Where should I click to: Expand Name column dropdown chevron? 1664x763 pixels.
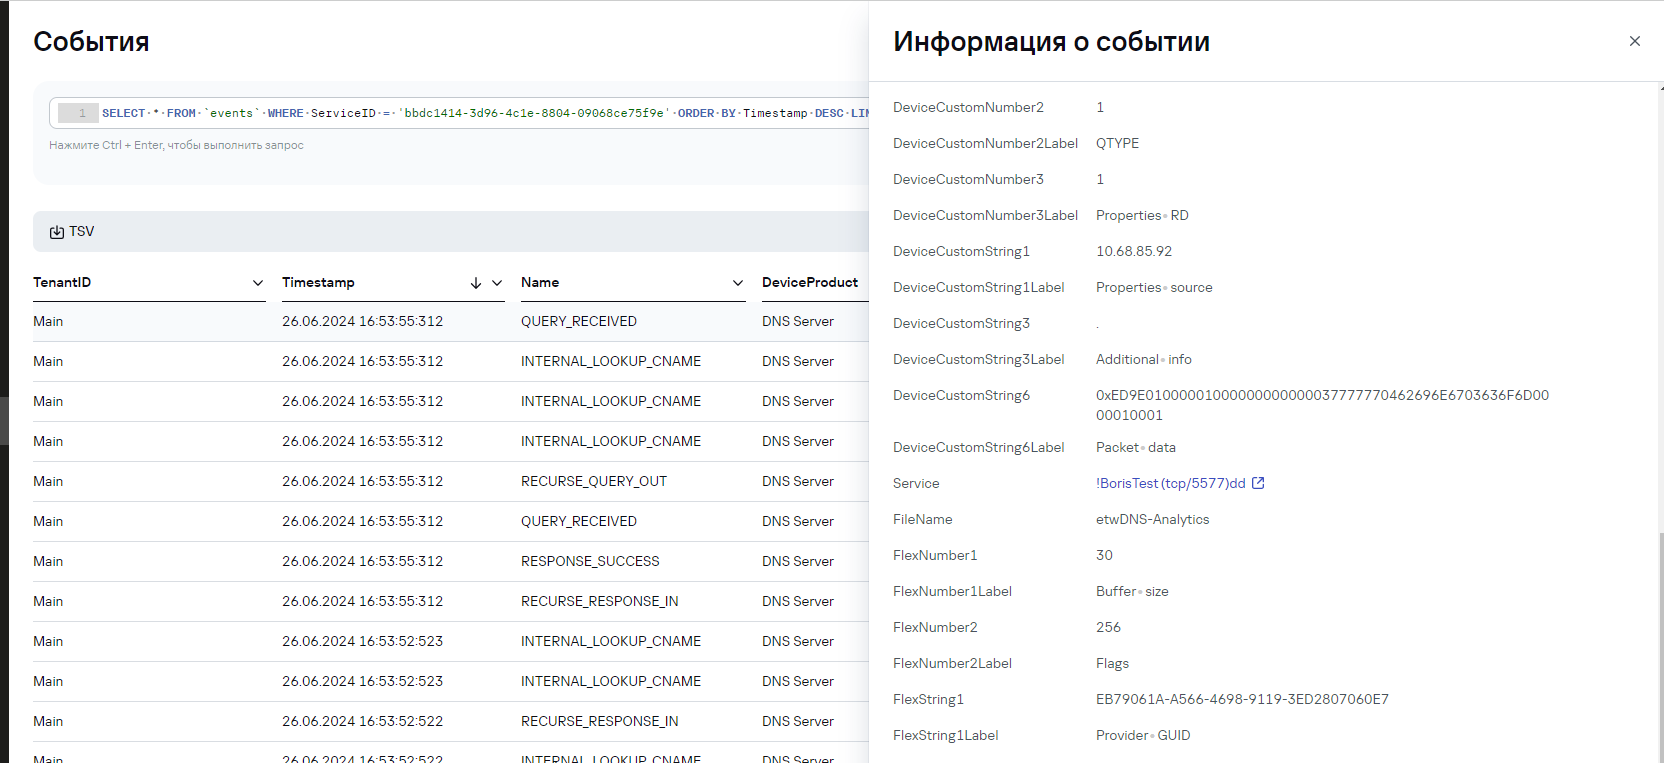pos(738,283)
